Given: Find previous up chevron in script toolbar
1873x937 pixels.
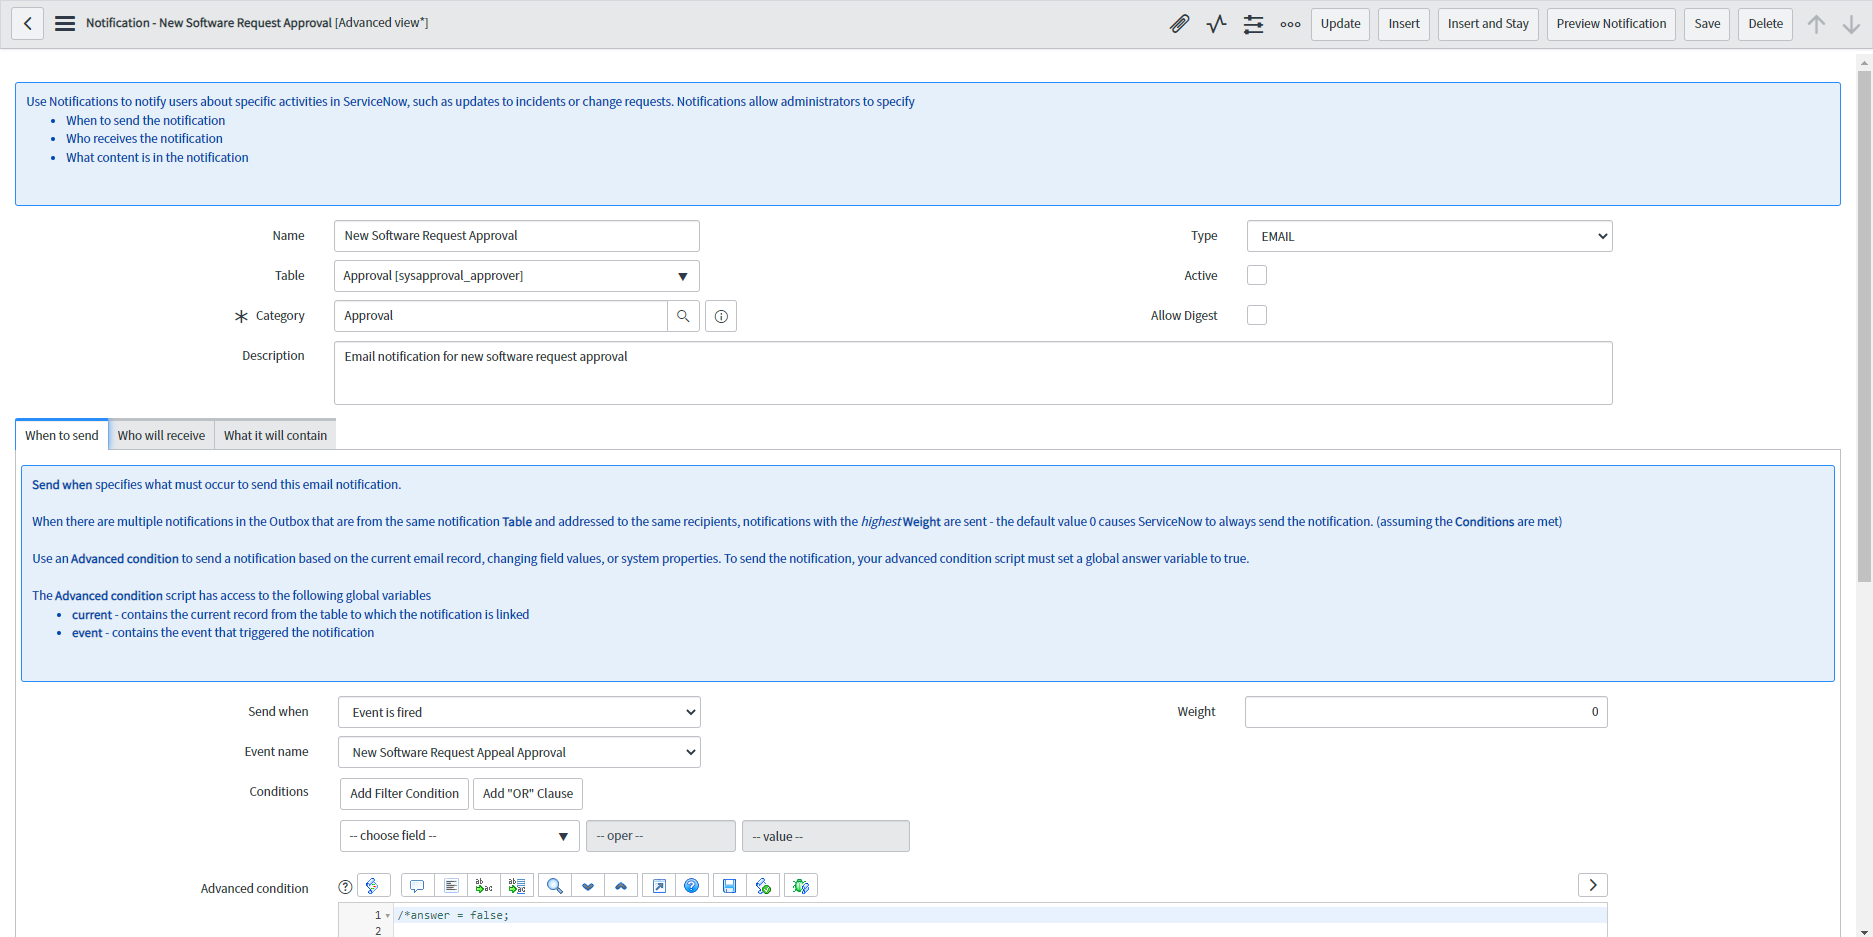Looking at the screenshot, I should (x=621, y=886).
